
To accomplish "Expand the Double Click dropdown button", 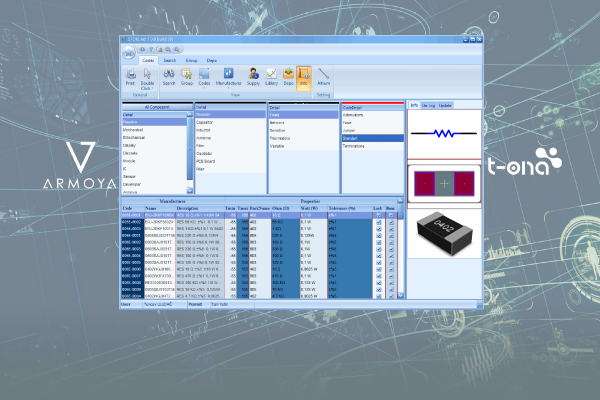I will pyautogui.click(x=147, y=79).
